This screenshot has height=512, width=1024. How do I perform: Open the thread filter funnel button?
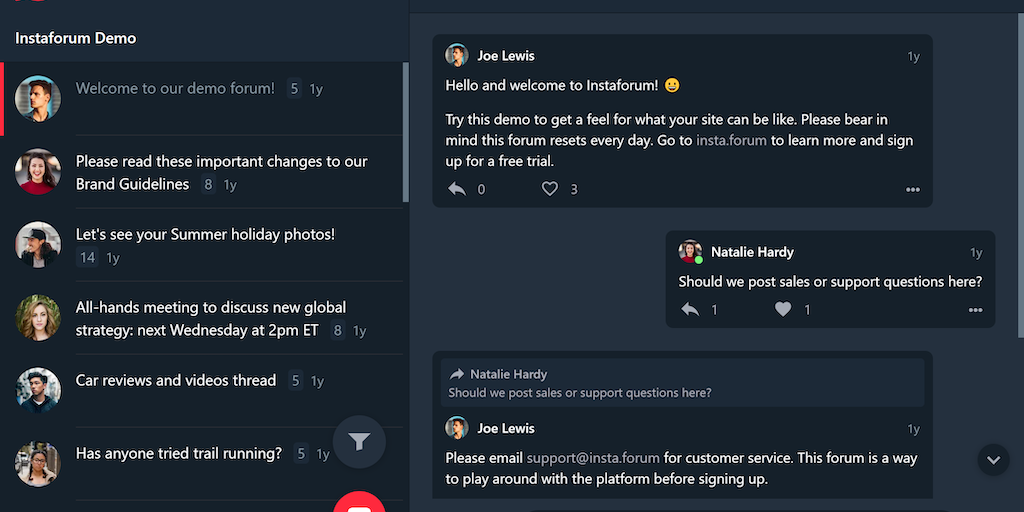(x=359, y=442)
